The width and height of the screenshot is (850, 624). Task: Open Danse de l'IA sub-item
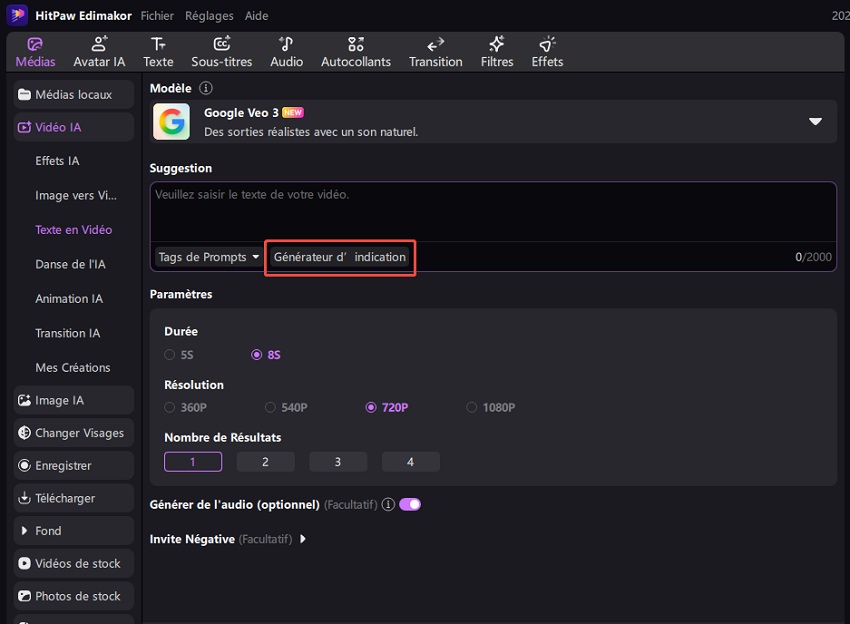(x=70, y=265)
